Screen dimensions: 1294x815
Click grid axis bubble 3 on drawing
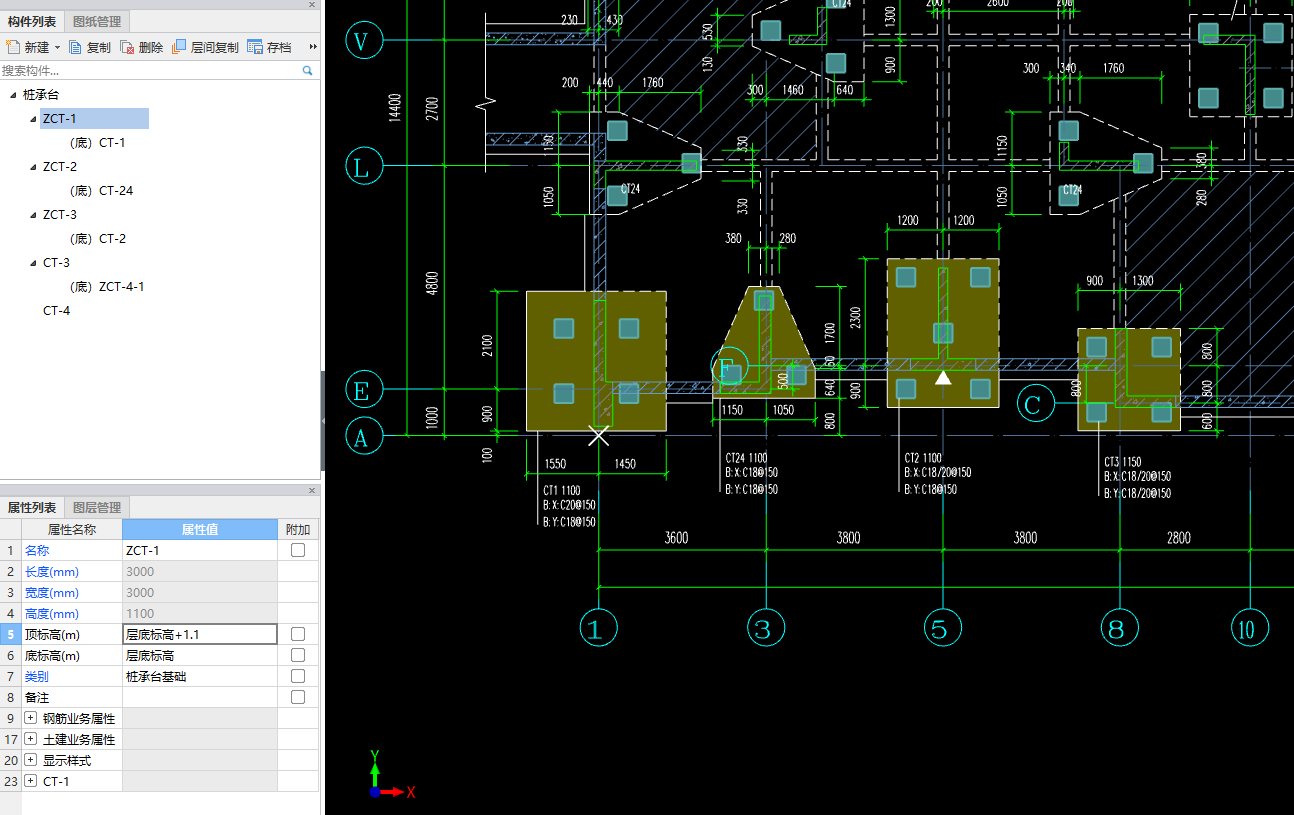click(x=765, y=629)
